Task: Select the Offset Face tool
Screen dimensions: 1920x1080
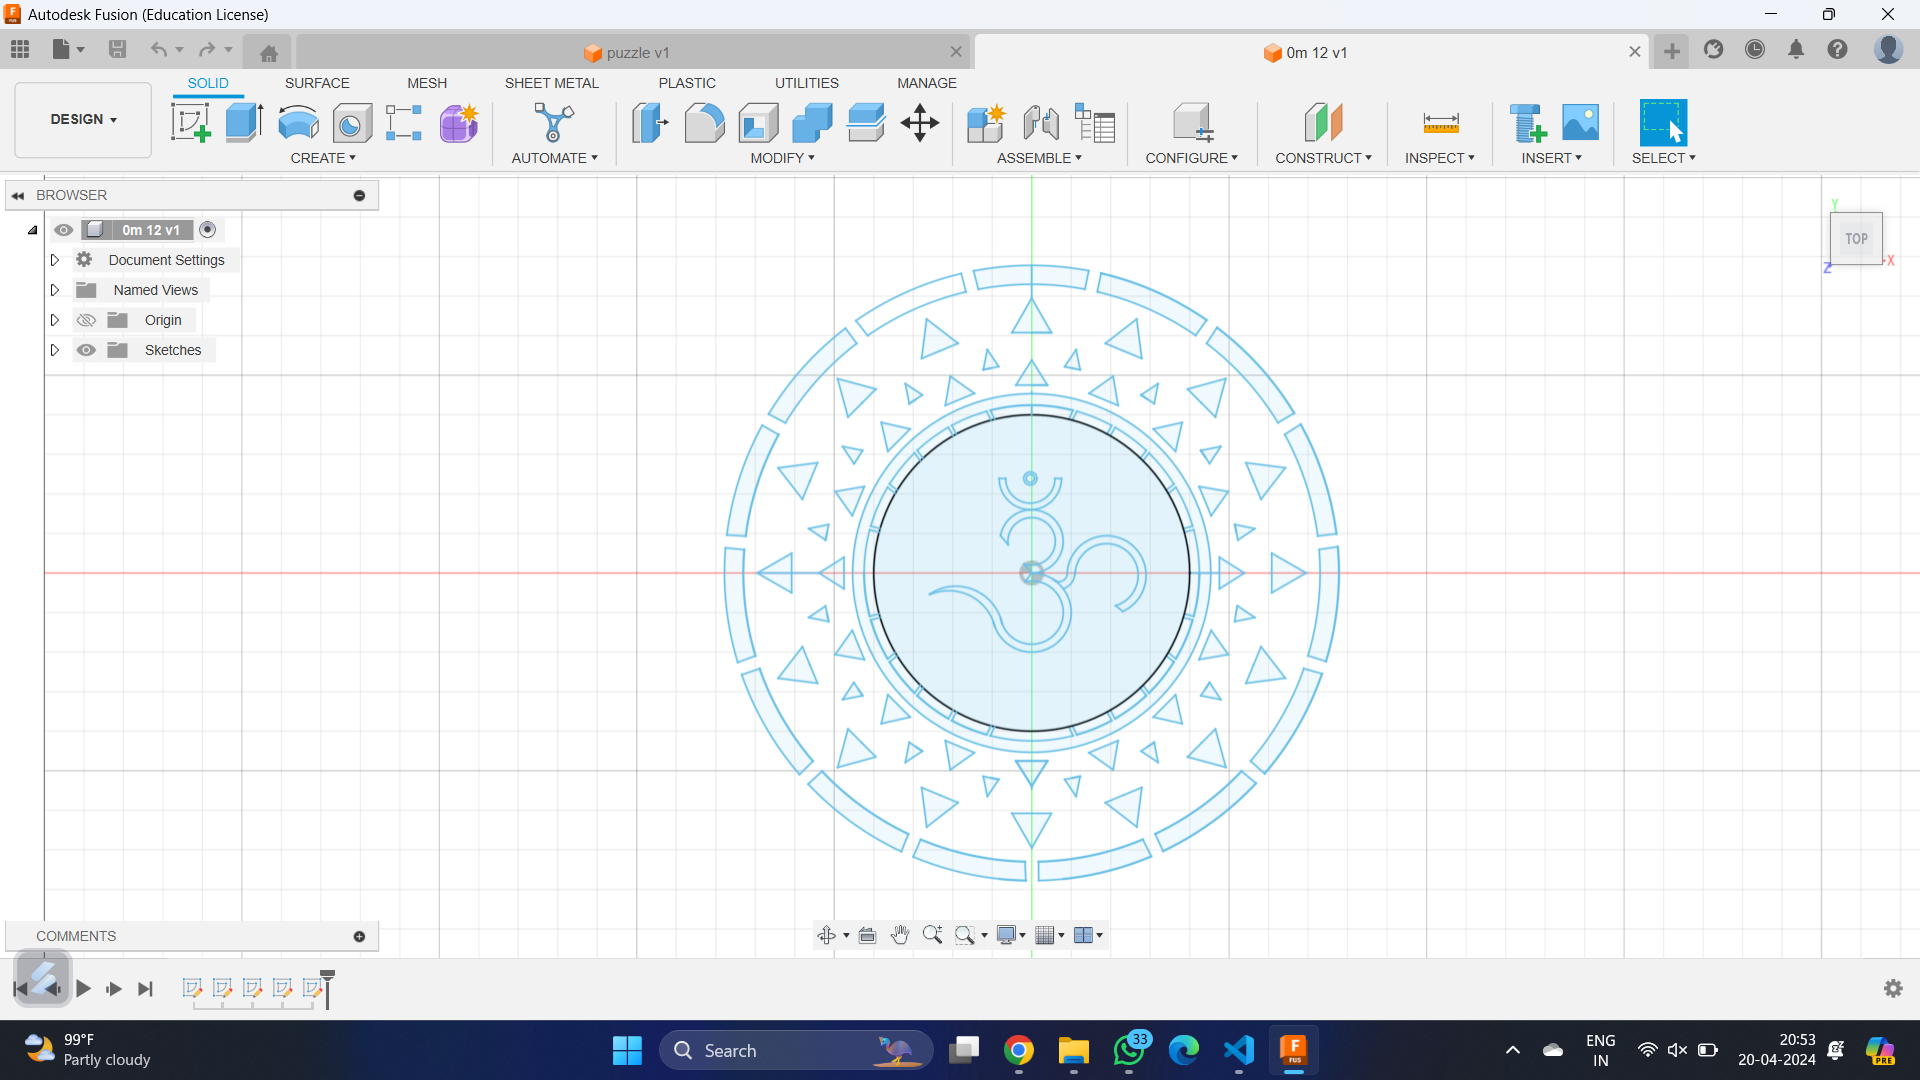Action: click(866, 123)
